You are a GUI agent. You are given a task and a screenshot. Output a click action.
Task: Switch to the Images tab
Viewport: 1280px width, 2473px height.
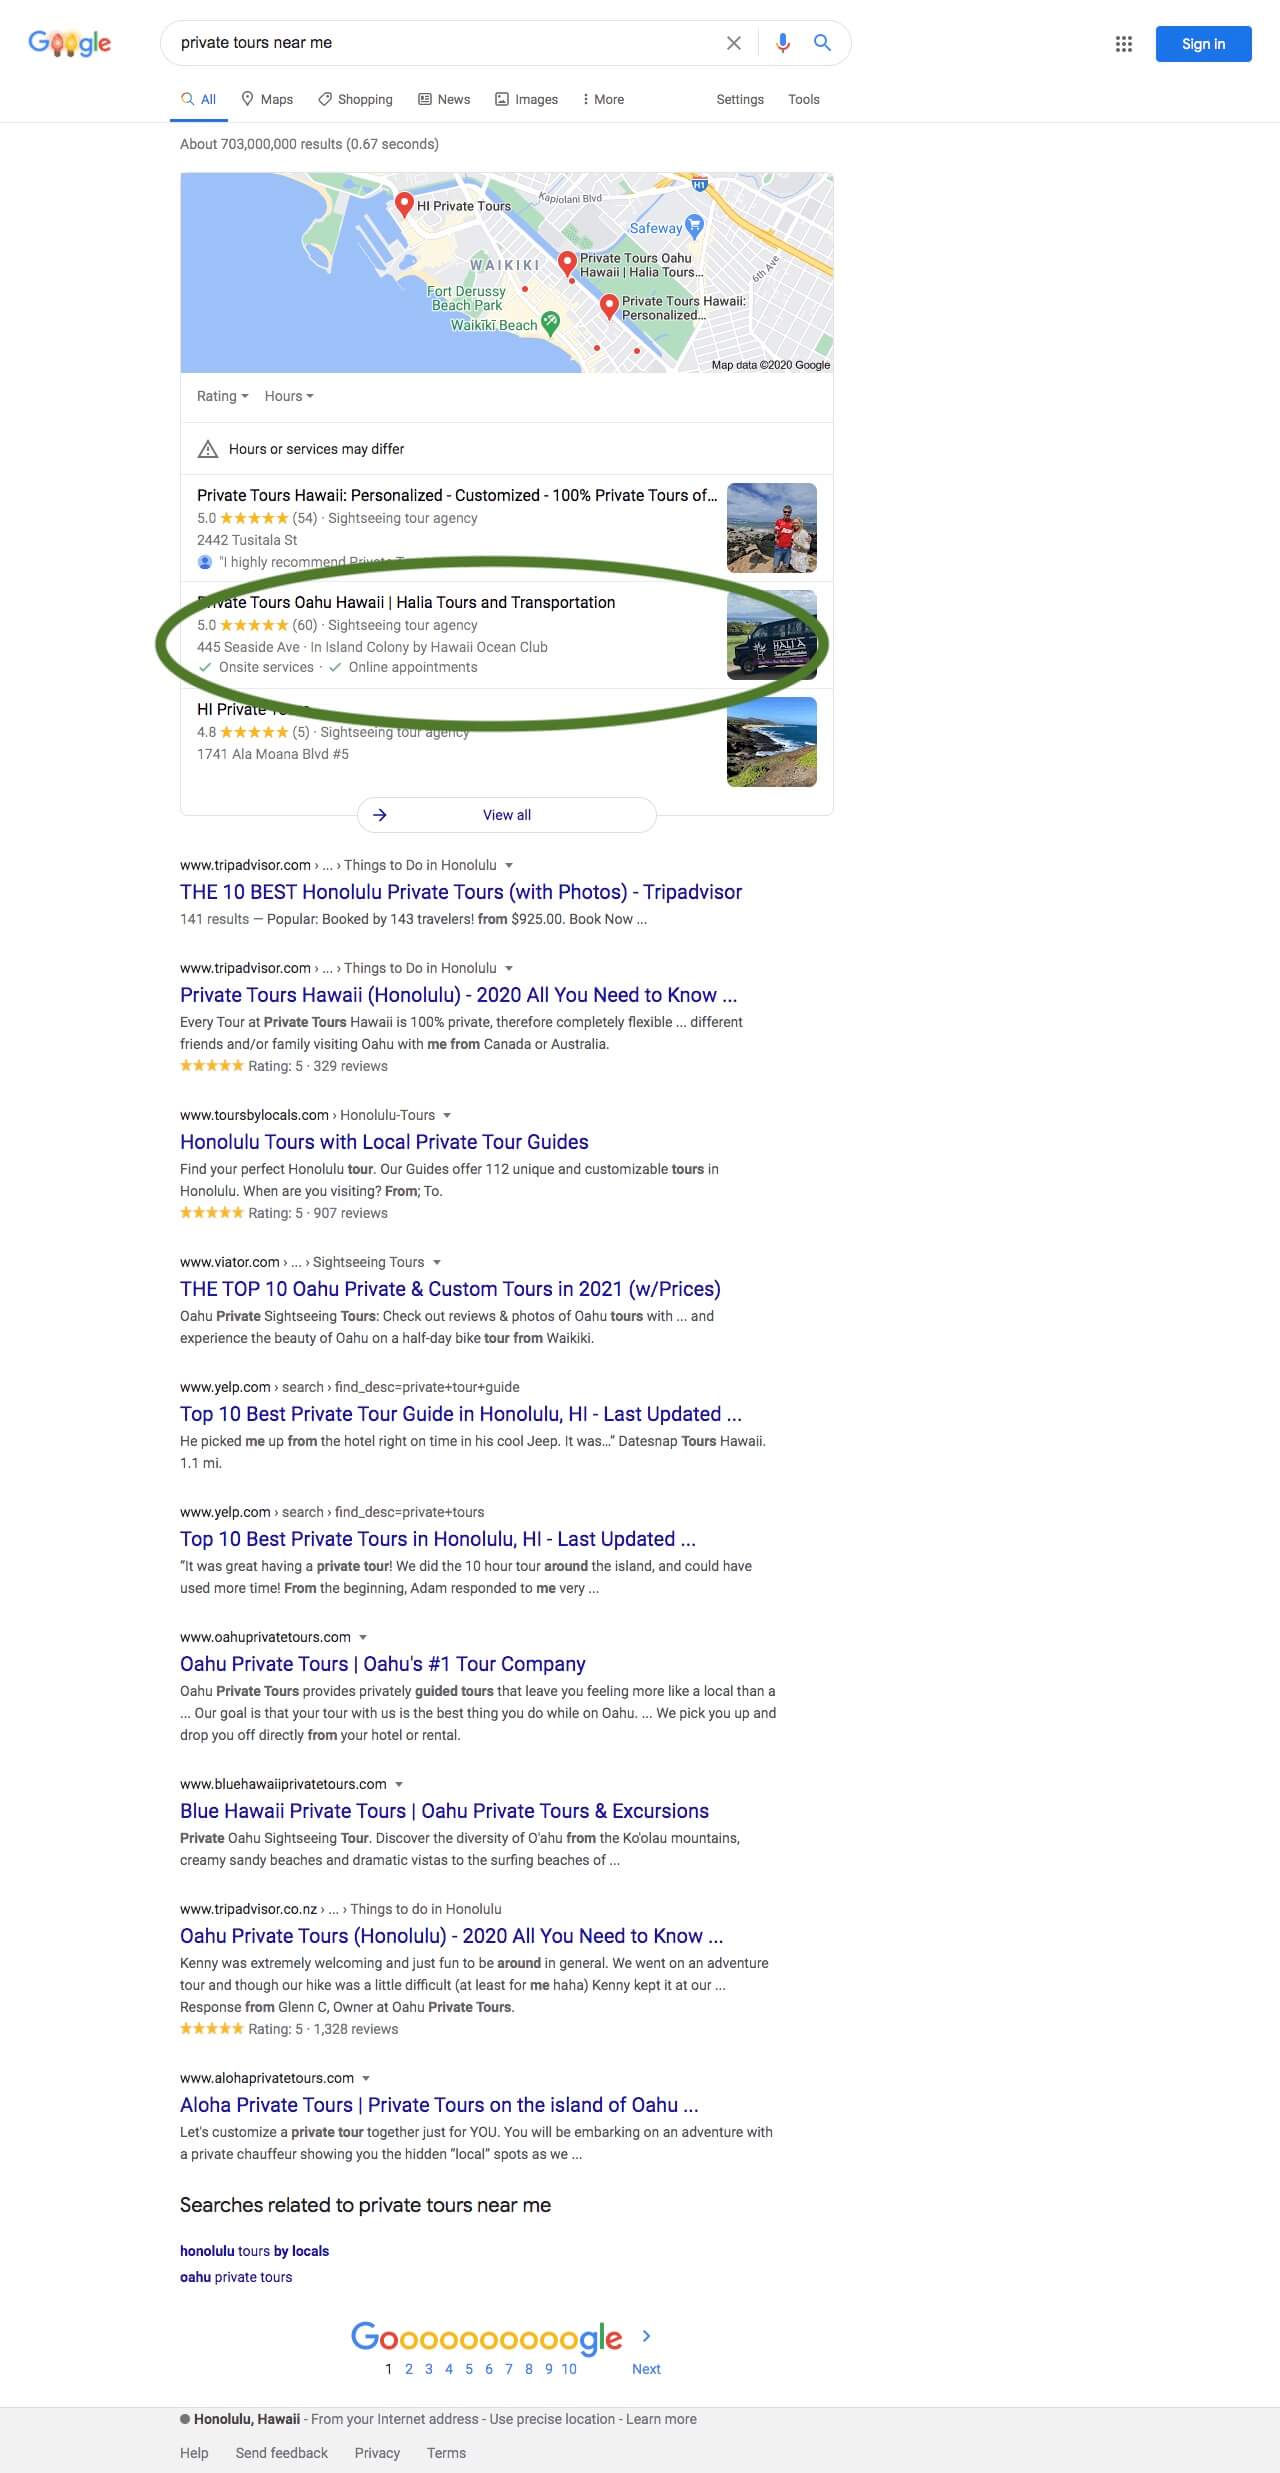tap(527, 99)
